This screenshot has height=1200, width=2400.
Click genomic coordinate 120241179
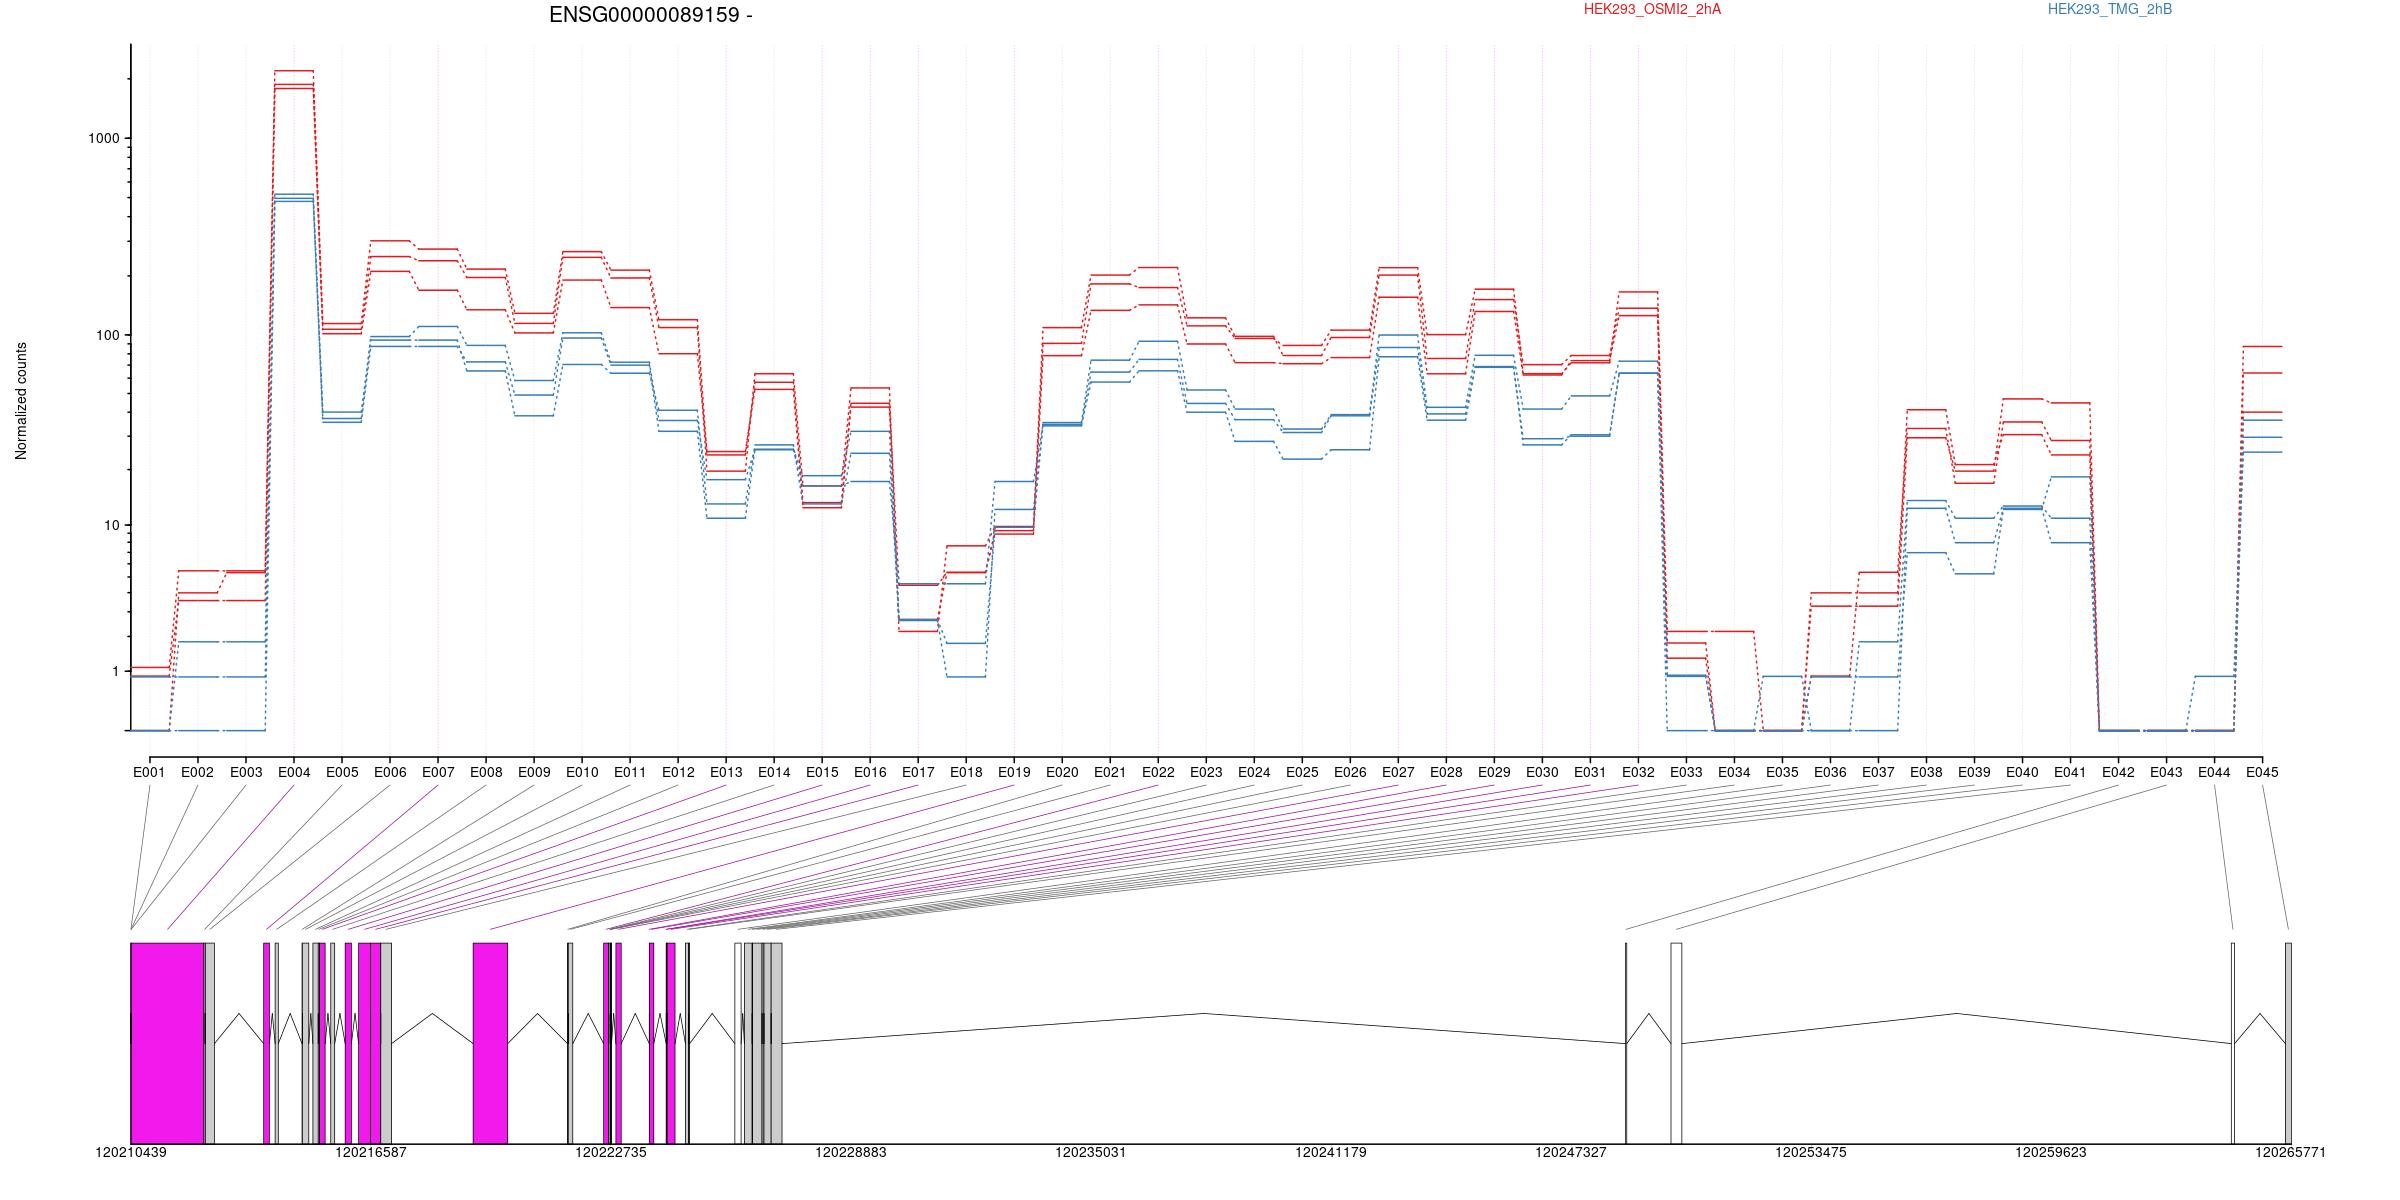pyautogui.click(x=1331, y=1152)
